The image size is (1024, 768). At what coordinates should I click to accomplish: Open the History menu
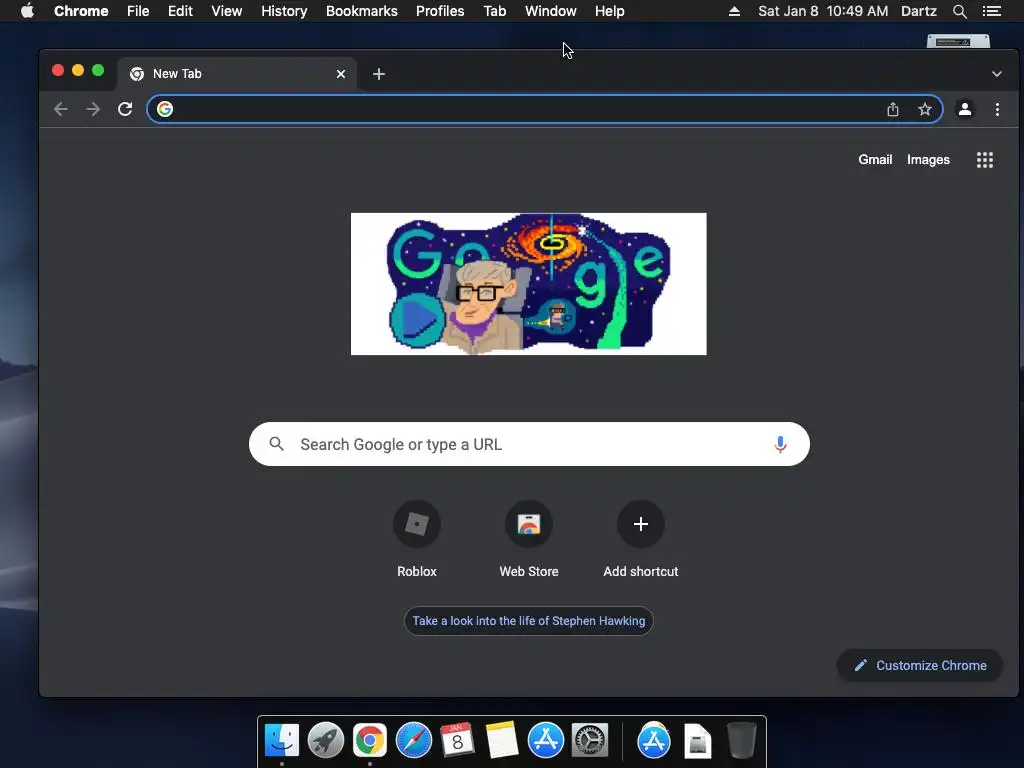[284, 11]
